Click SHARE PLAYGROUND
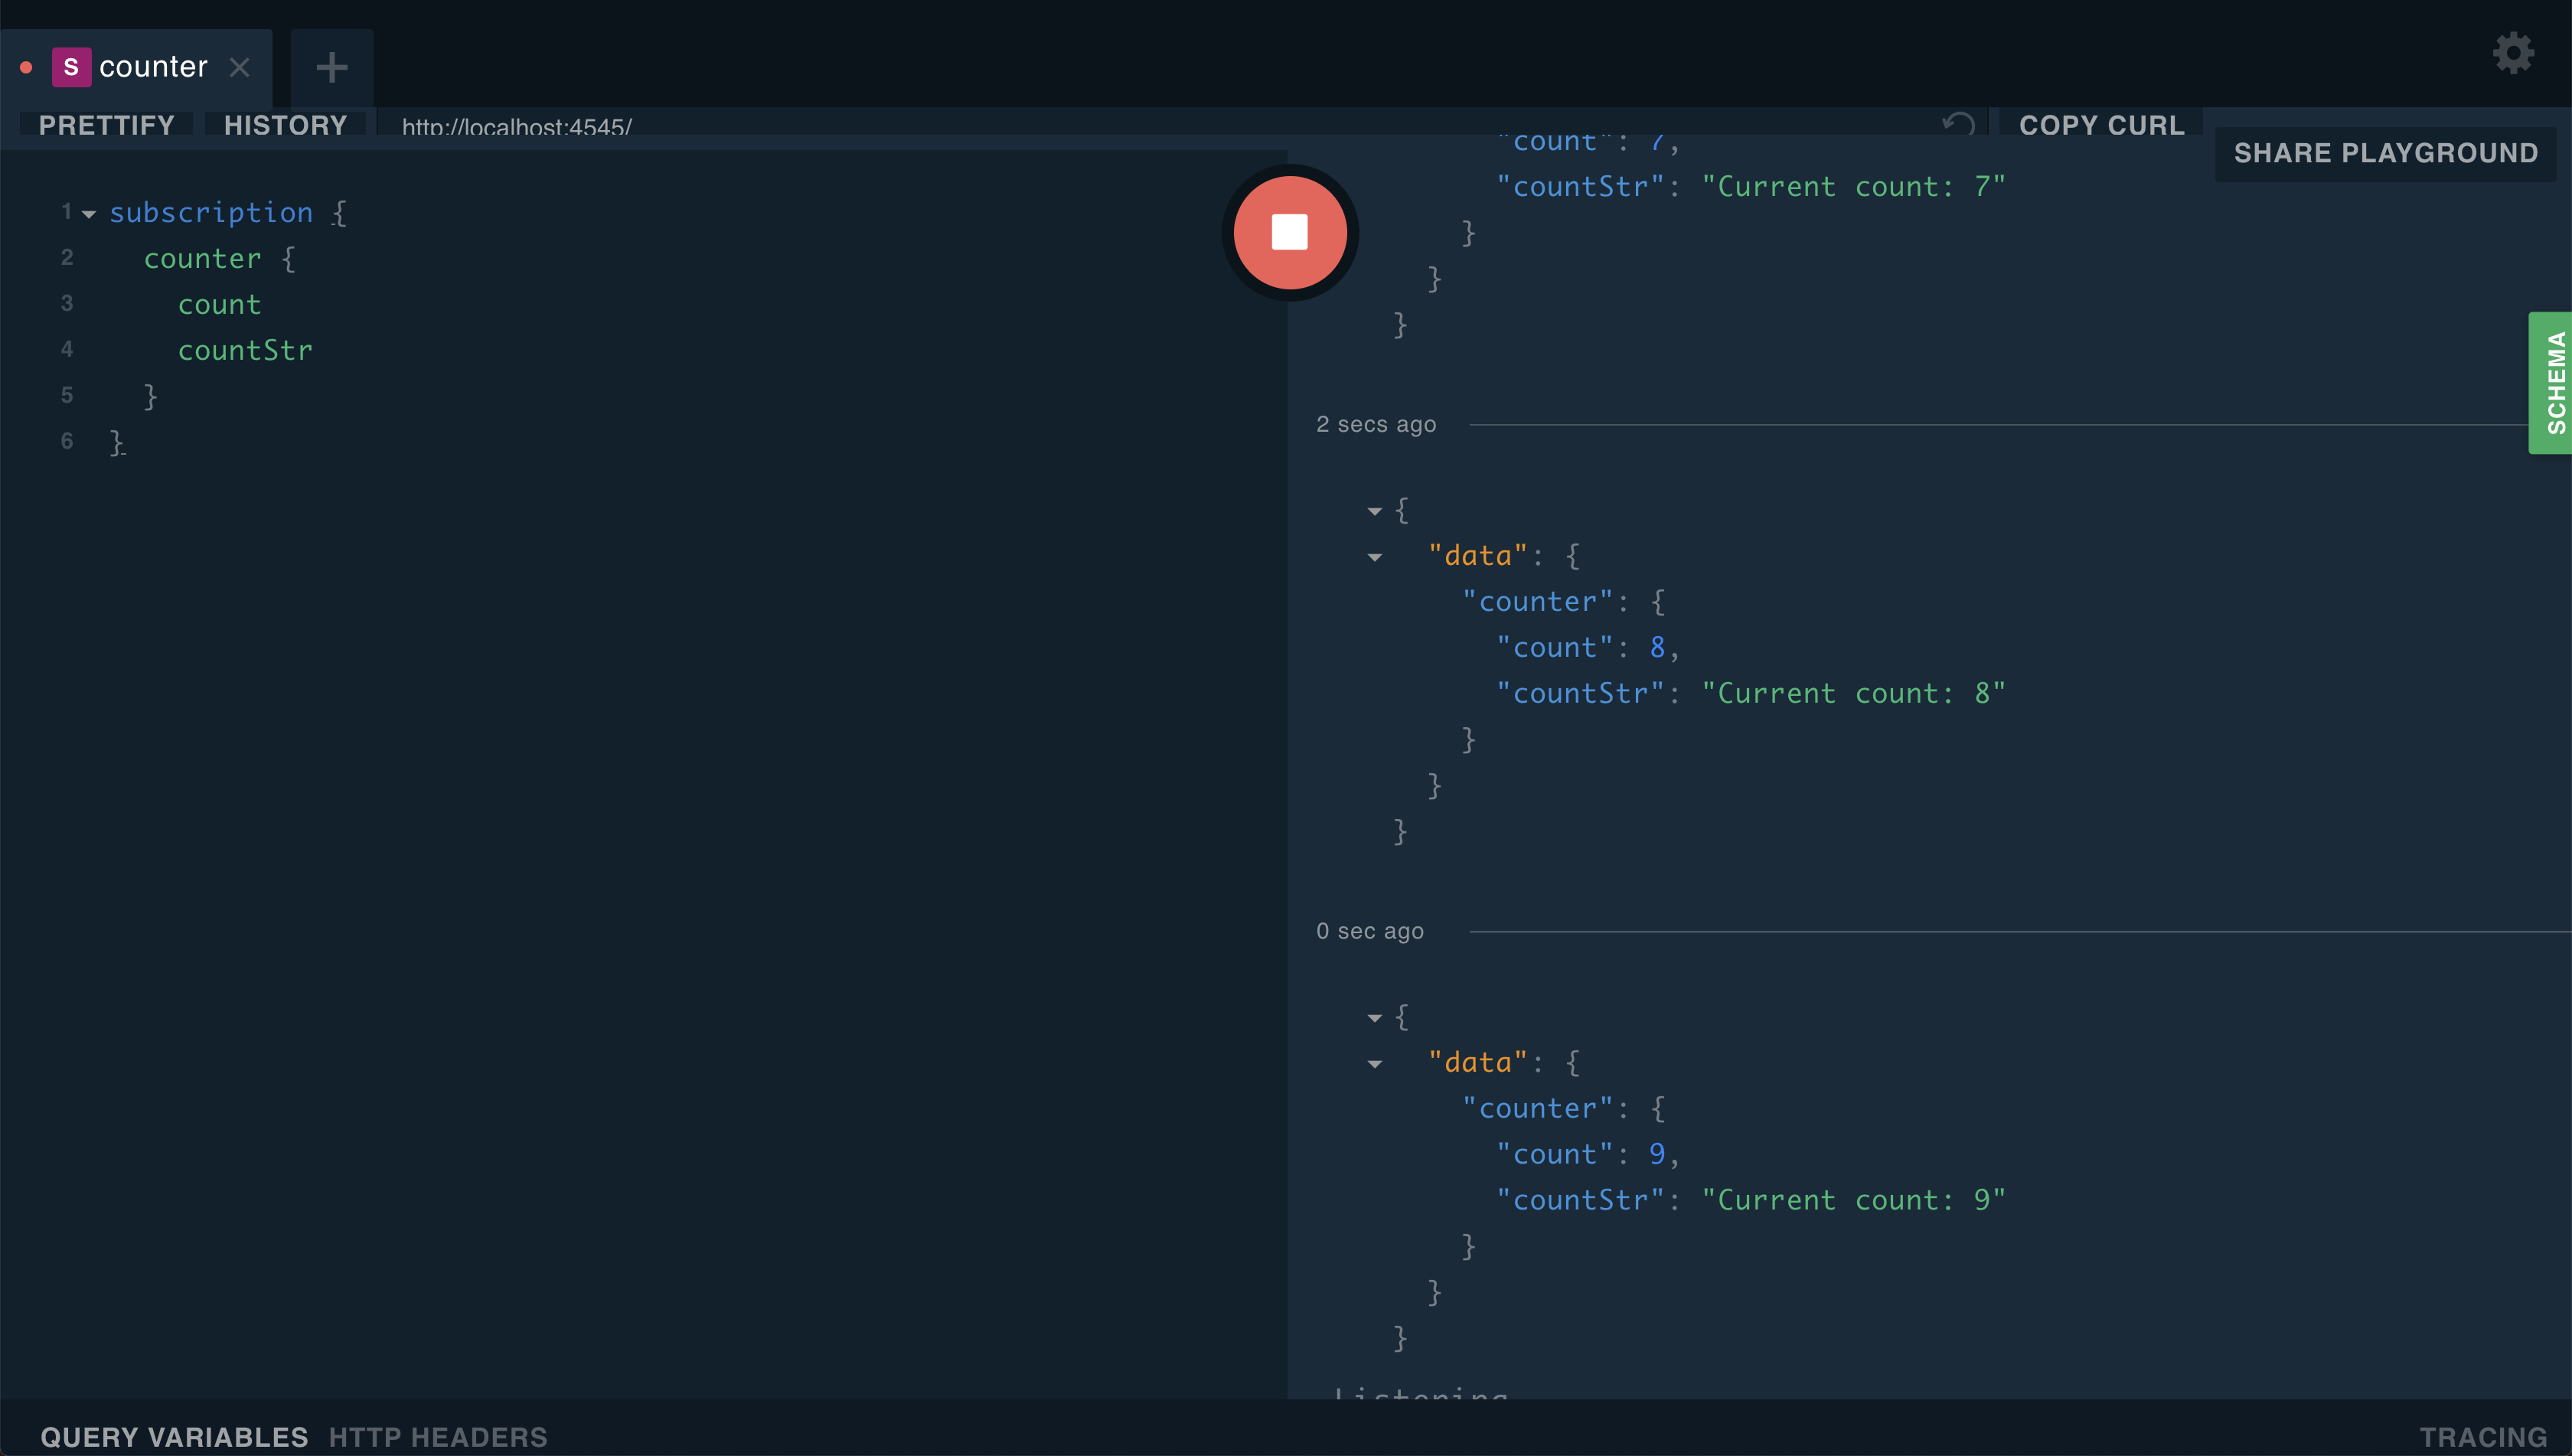The width and height of the screenshot is (2572, 1456). coord(2385,153)
